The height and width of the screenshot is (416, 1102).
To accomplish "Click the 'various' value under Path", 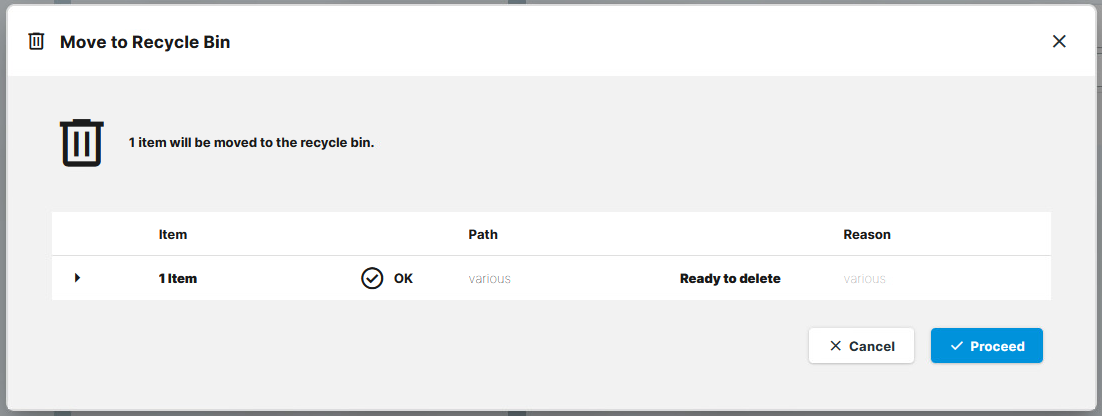I will (490, 279).
